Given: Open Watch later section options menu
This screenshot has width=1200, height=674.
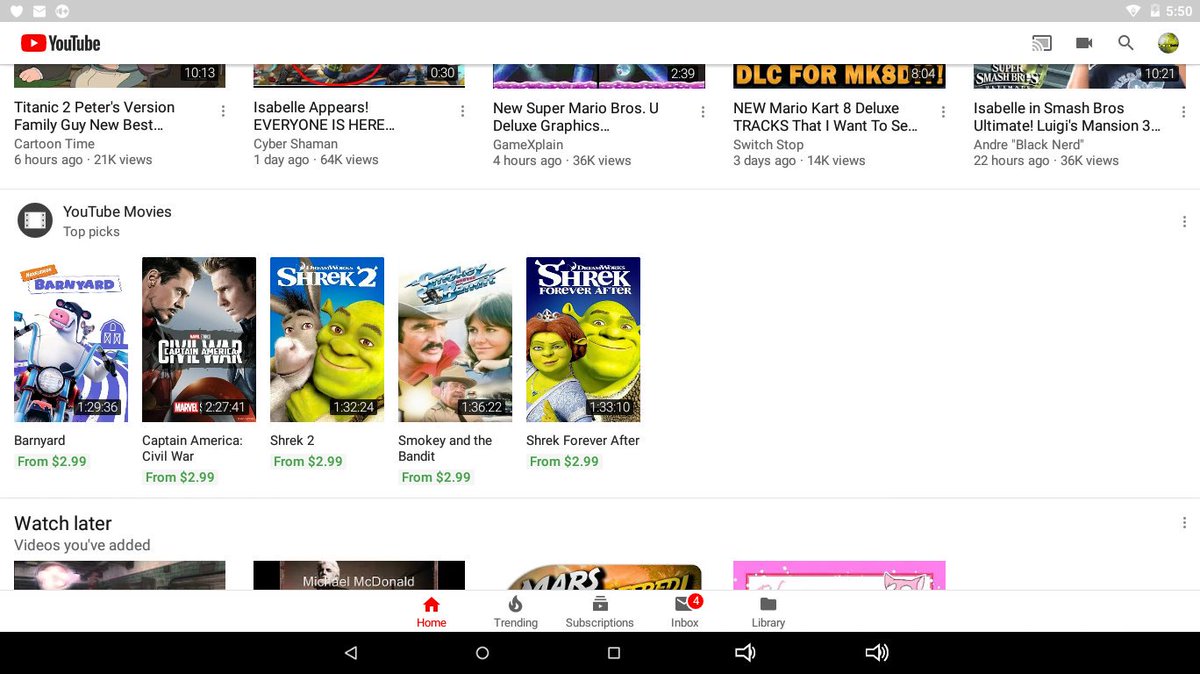Looking at the screenshot, I should [x=1184, y=523].
